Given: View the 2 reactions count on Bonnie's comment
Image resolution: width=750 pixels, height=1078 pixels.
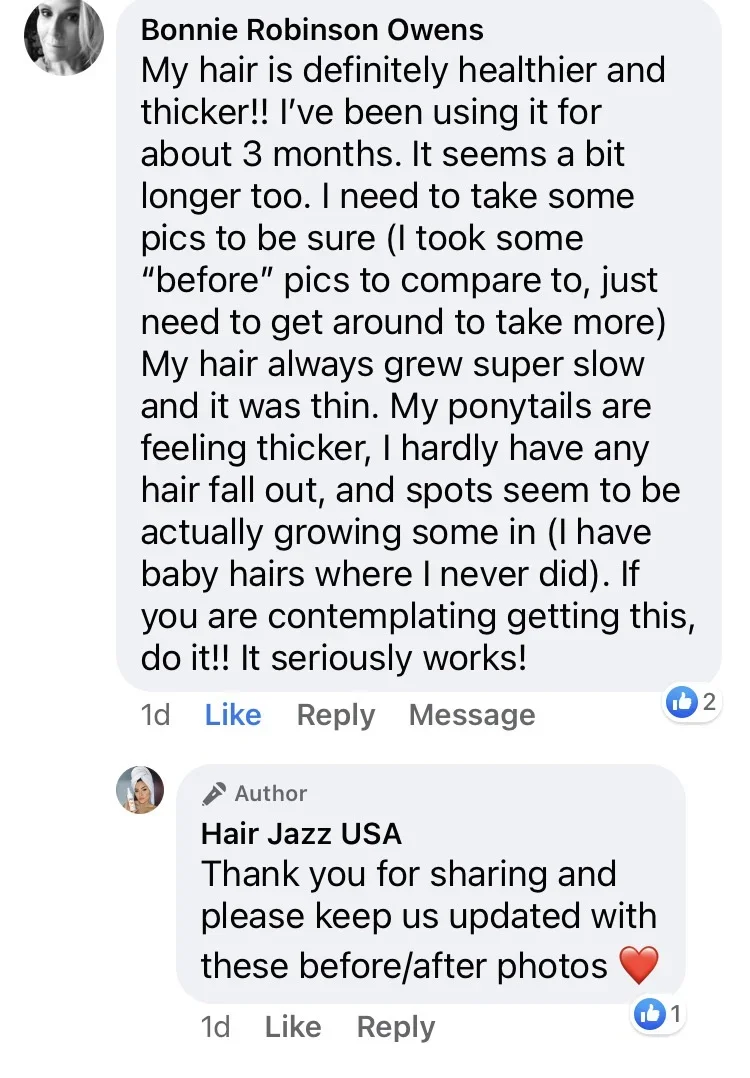Looking at the screenshot, I should (x=709, y=703).
